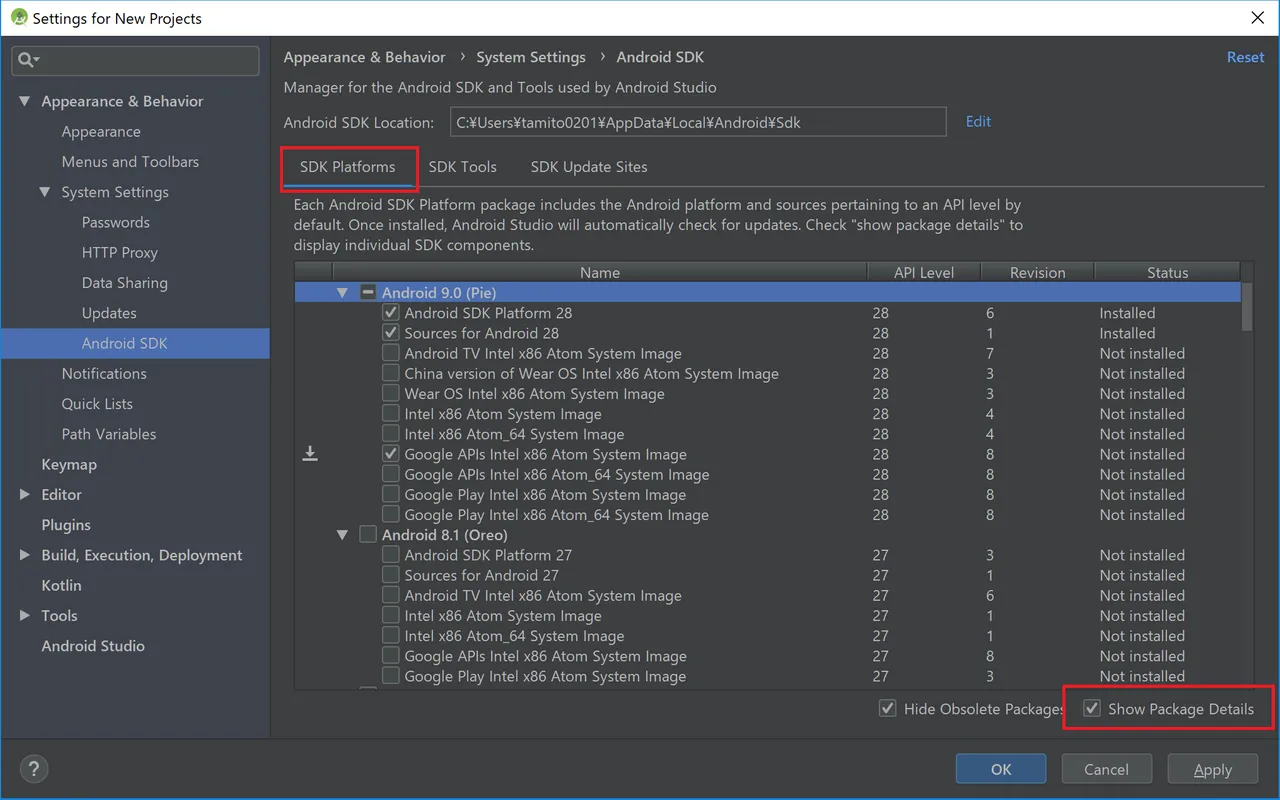This screenshot has width=1280, height=800.
Task: Open Appearance settings page
Action: [101, 131]
